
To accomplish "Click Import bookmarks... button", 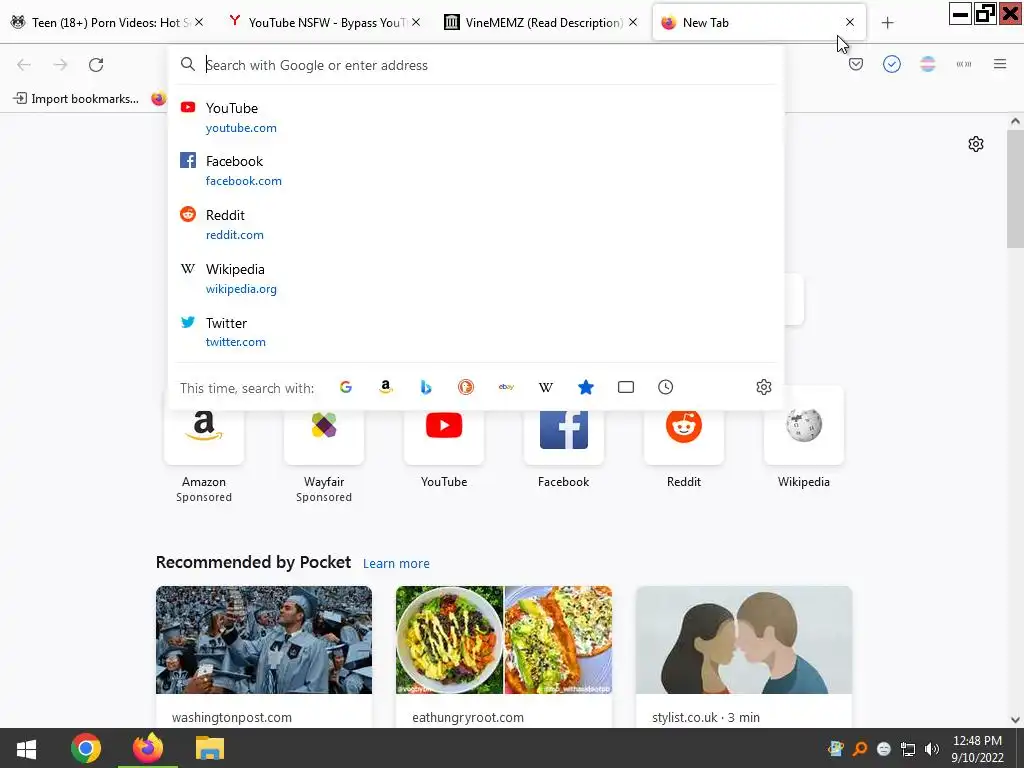I will click(x=76, y=99).
